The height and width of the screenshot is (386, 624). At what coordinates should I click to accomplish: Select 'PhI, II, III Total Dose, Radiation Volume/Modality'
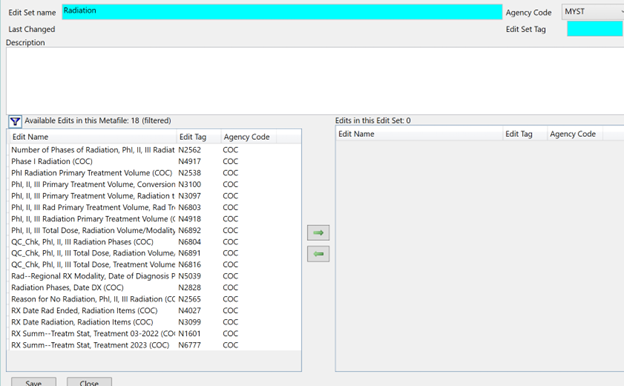[154, 230]
